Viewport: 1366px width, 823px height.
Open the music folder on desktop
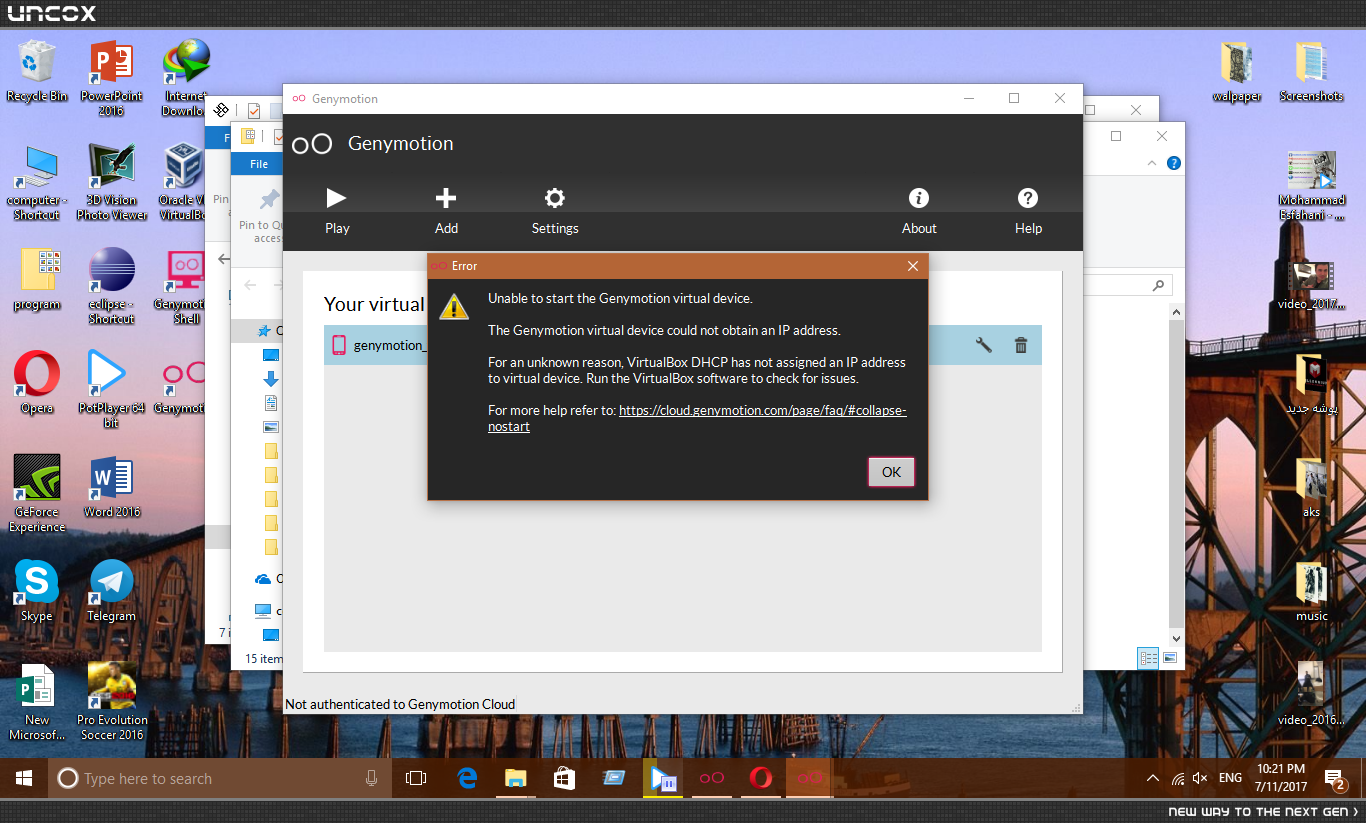[x=1311, y=592]
